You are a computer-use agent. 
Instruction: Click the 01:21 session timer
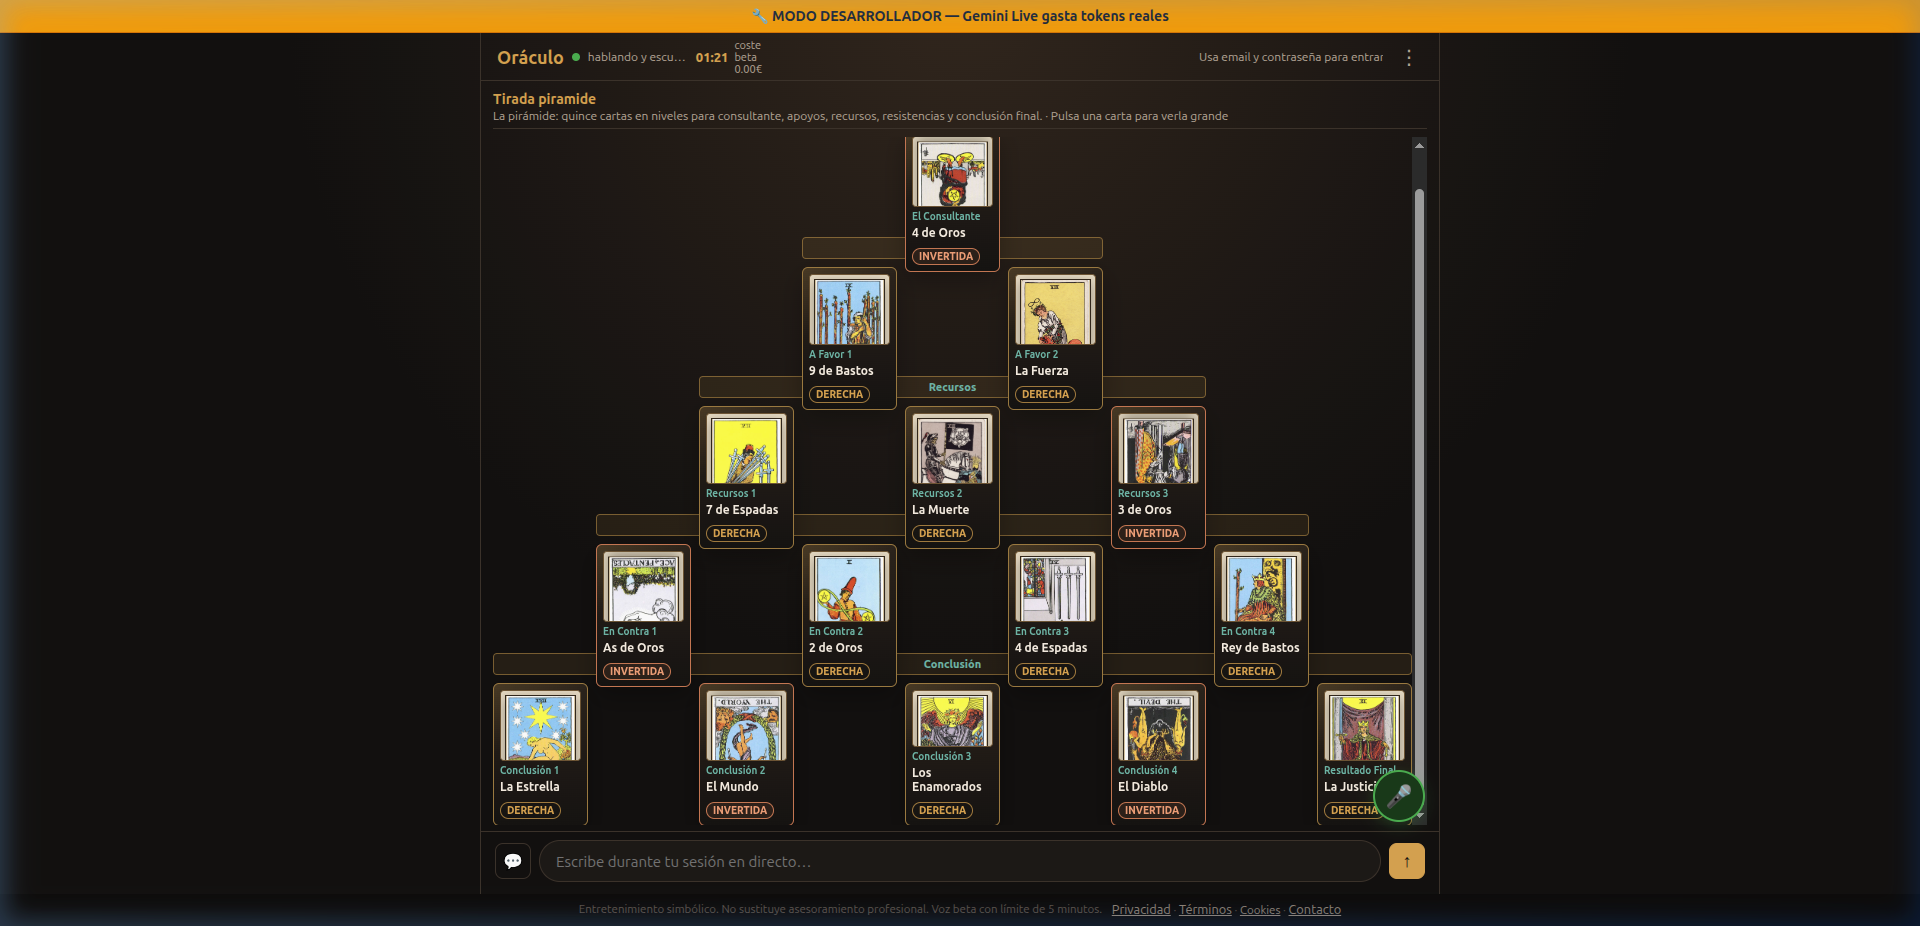(x=712, y=58)
